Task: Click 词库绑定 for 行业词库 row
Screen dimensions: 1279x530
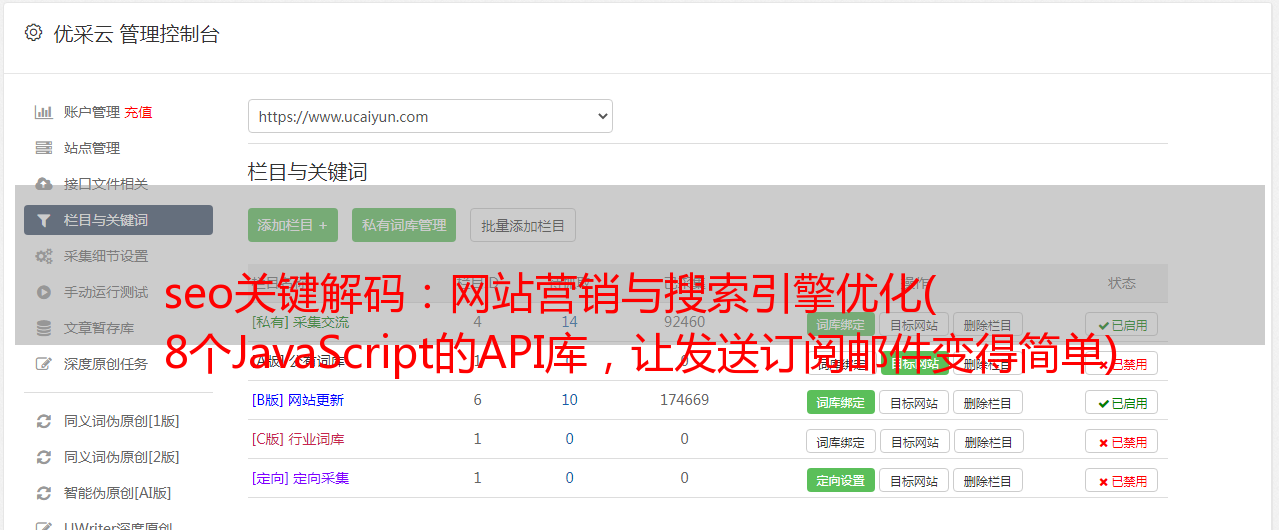Action: [841, 442]
